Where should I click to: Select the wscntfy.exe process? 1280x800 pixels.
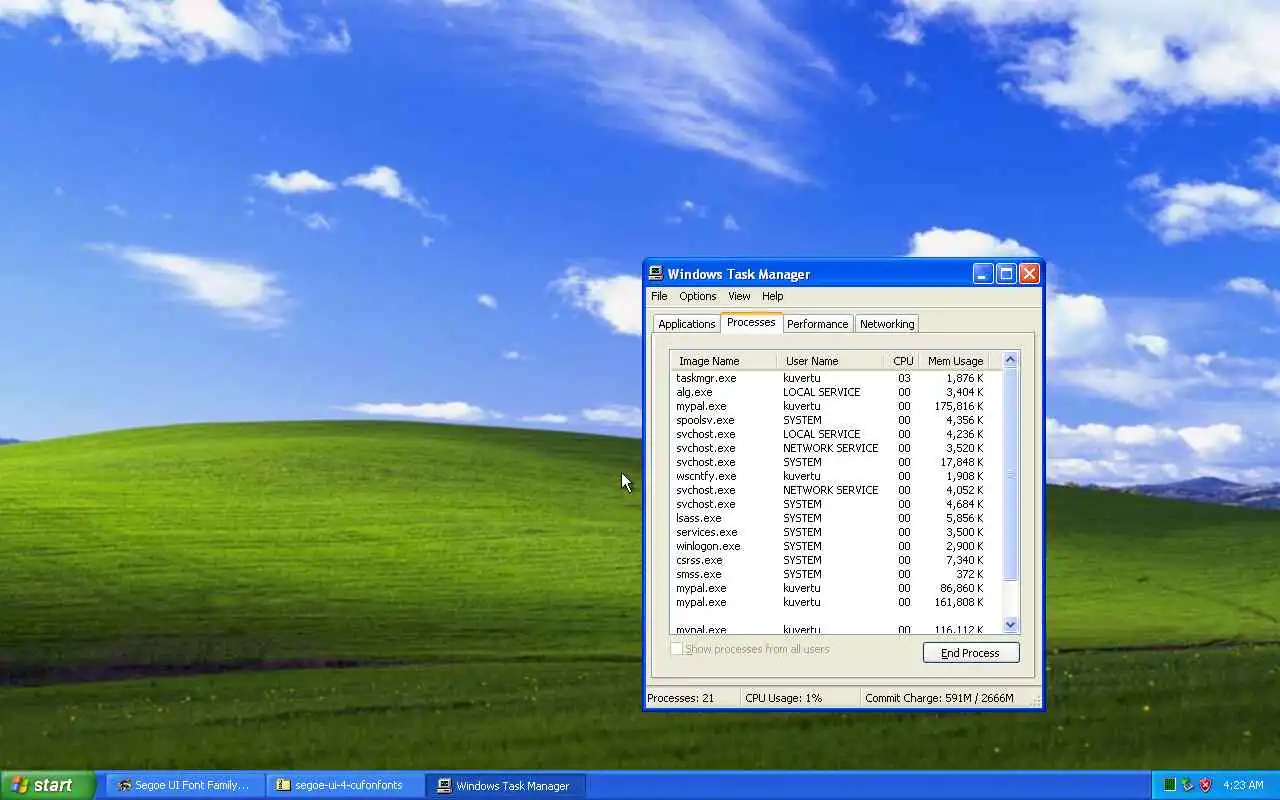pos(835,476)
